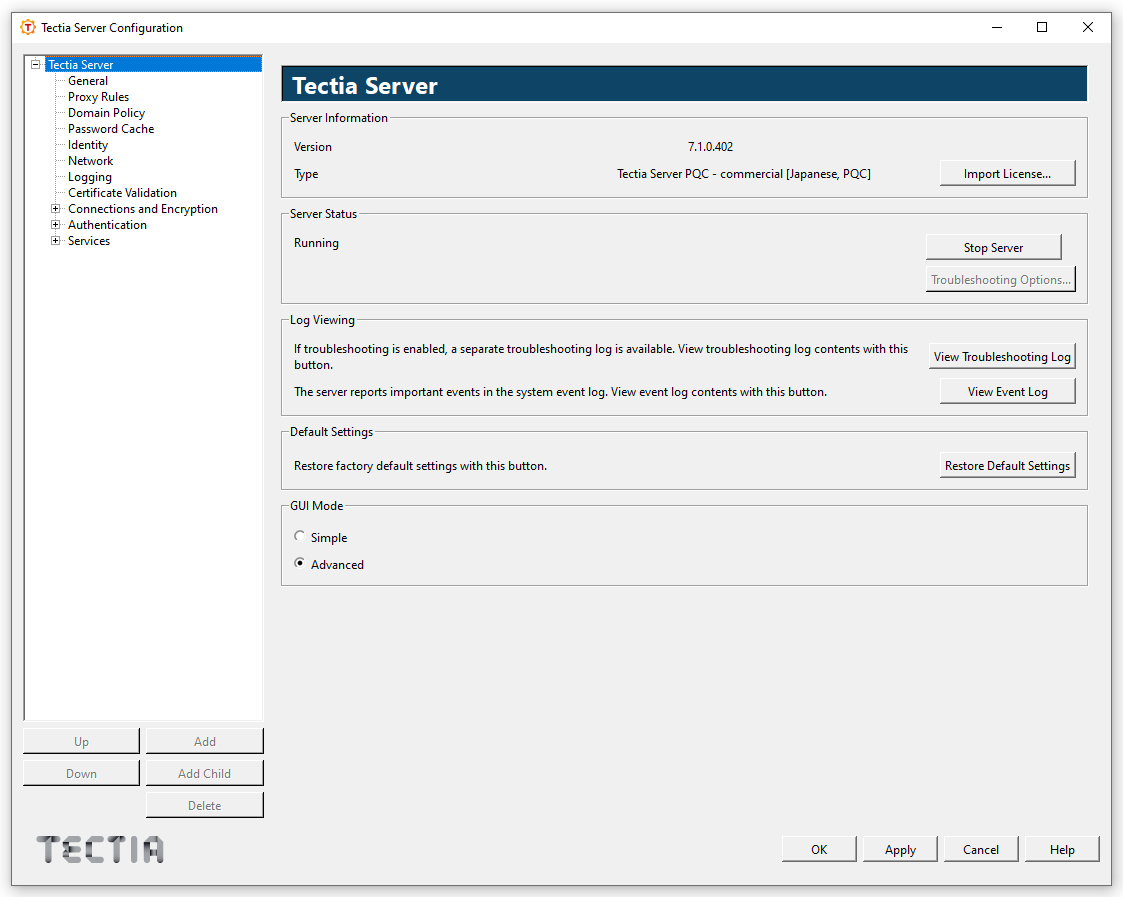1123x897 pixels.
Task: Open Troubleshooting Options dialog
Action: (1001, 279)
